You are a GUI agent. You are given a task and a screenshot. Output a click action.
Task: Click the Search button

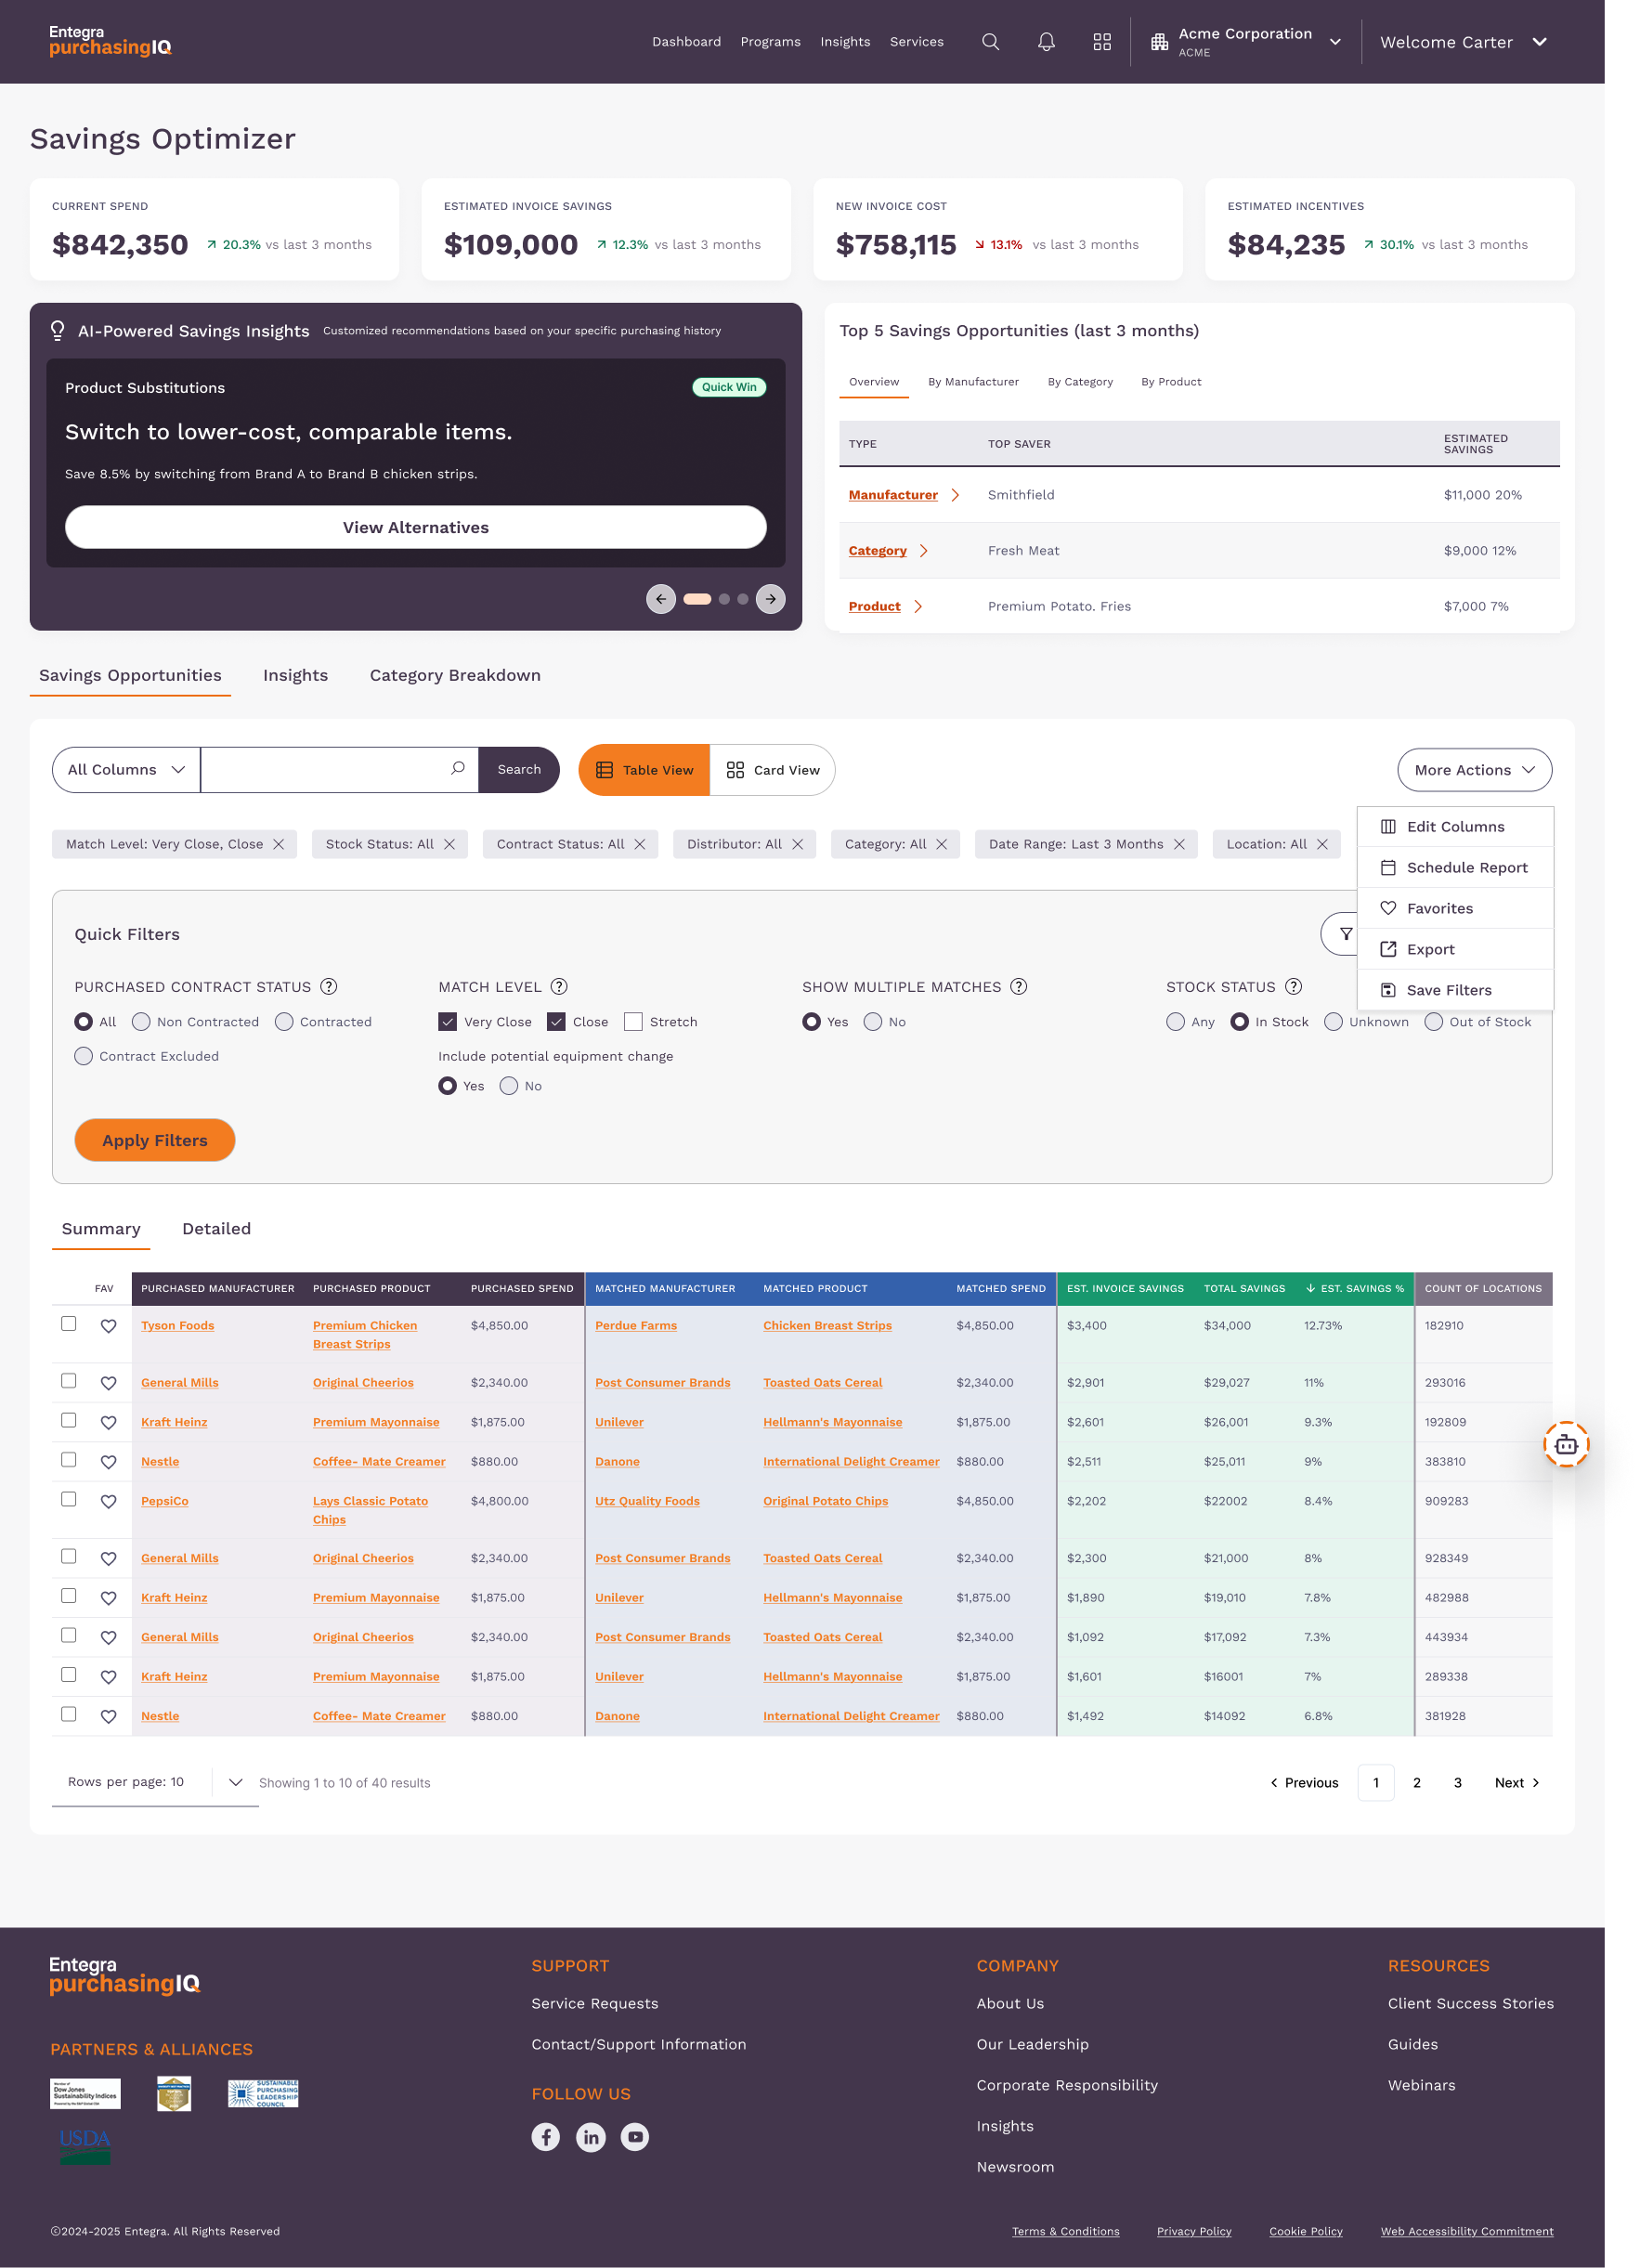point(519,770)
